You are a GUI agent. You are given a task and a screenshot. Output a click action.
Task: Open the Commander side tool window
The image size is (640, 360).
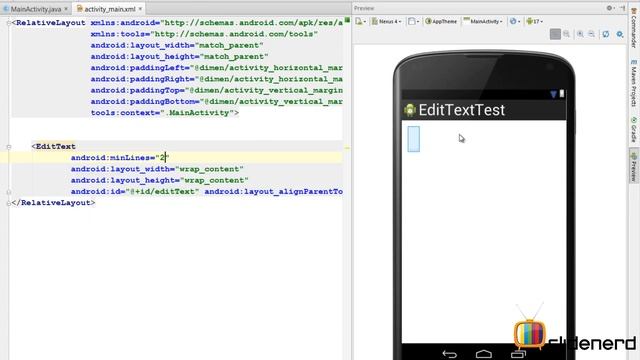[x=634, y=27]
